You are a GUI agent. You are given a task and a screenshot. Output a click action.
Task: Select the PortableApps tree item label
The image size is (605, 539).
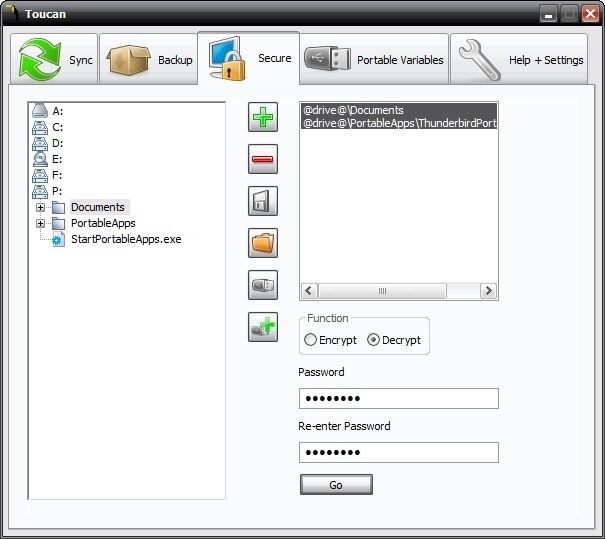[x=103, y=223]
